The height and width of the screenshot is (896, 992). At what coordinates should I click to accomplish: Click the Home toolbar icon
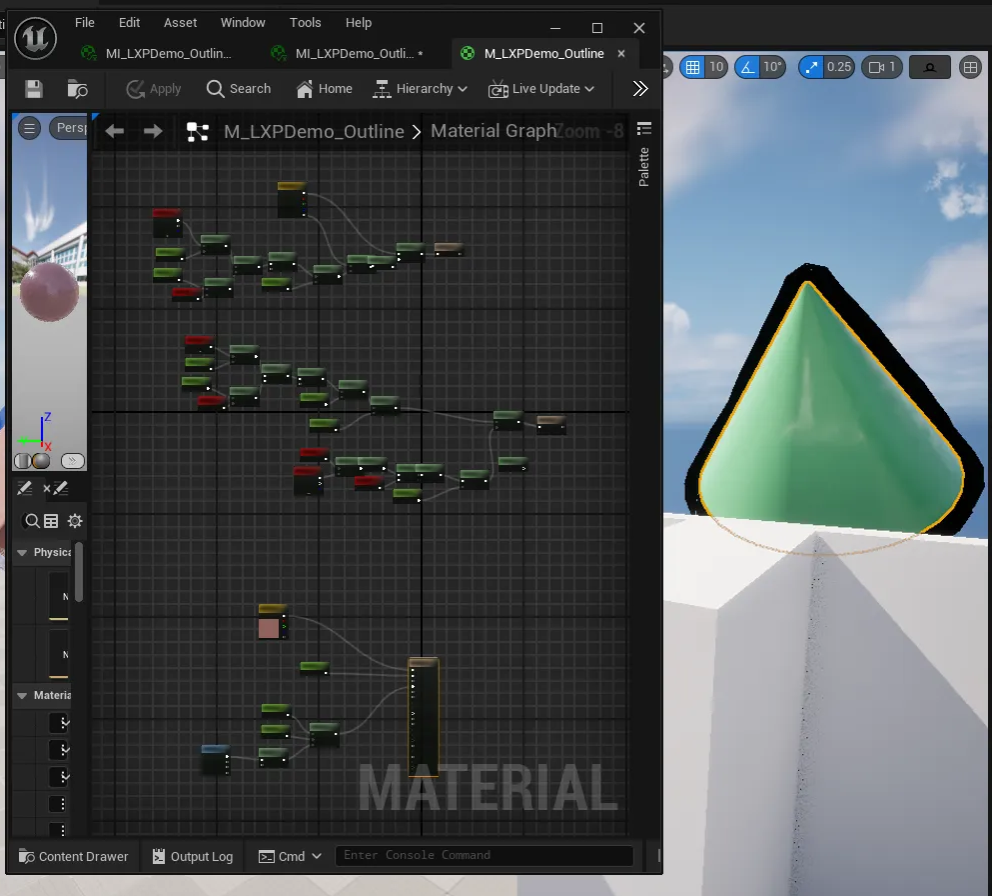324,89
